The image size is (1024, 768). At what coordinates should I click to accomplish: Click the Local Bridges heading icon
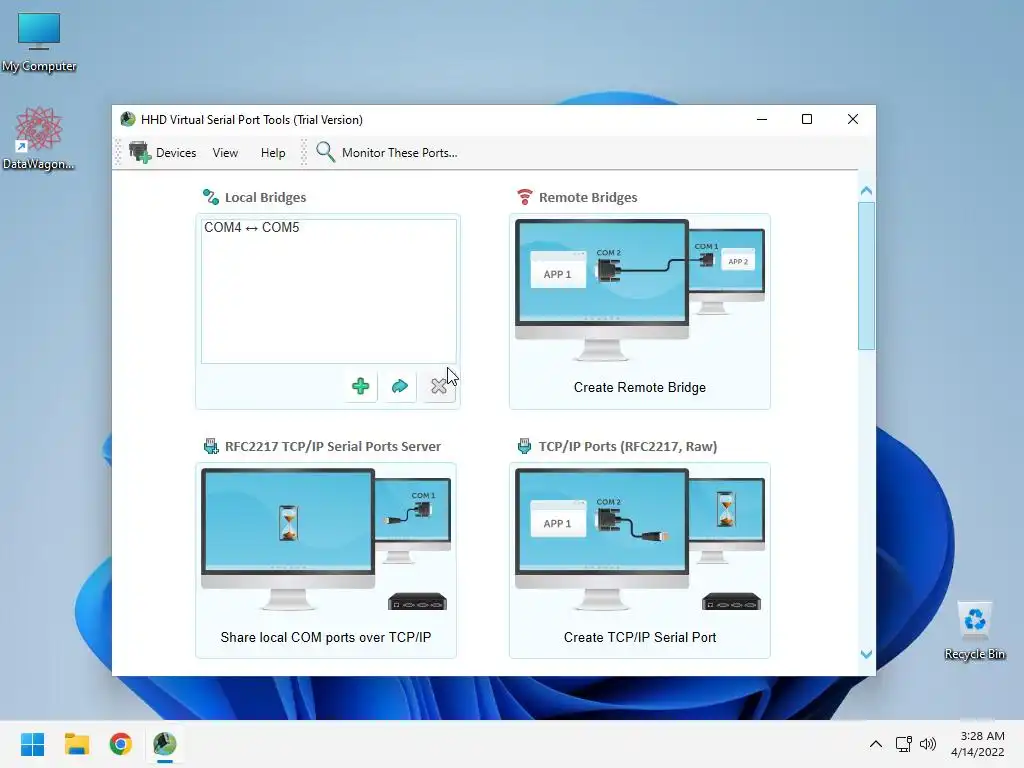[210, 197]
